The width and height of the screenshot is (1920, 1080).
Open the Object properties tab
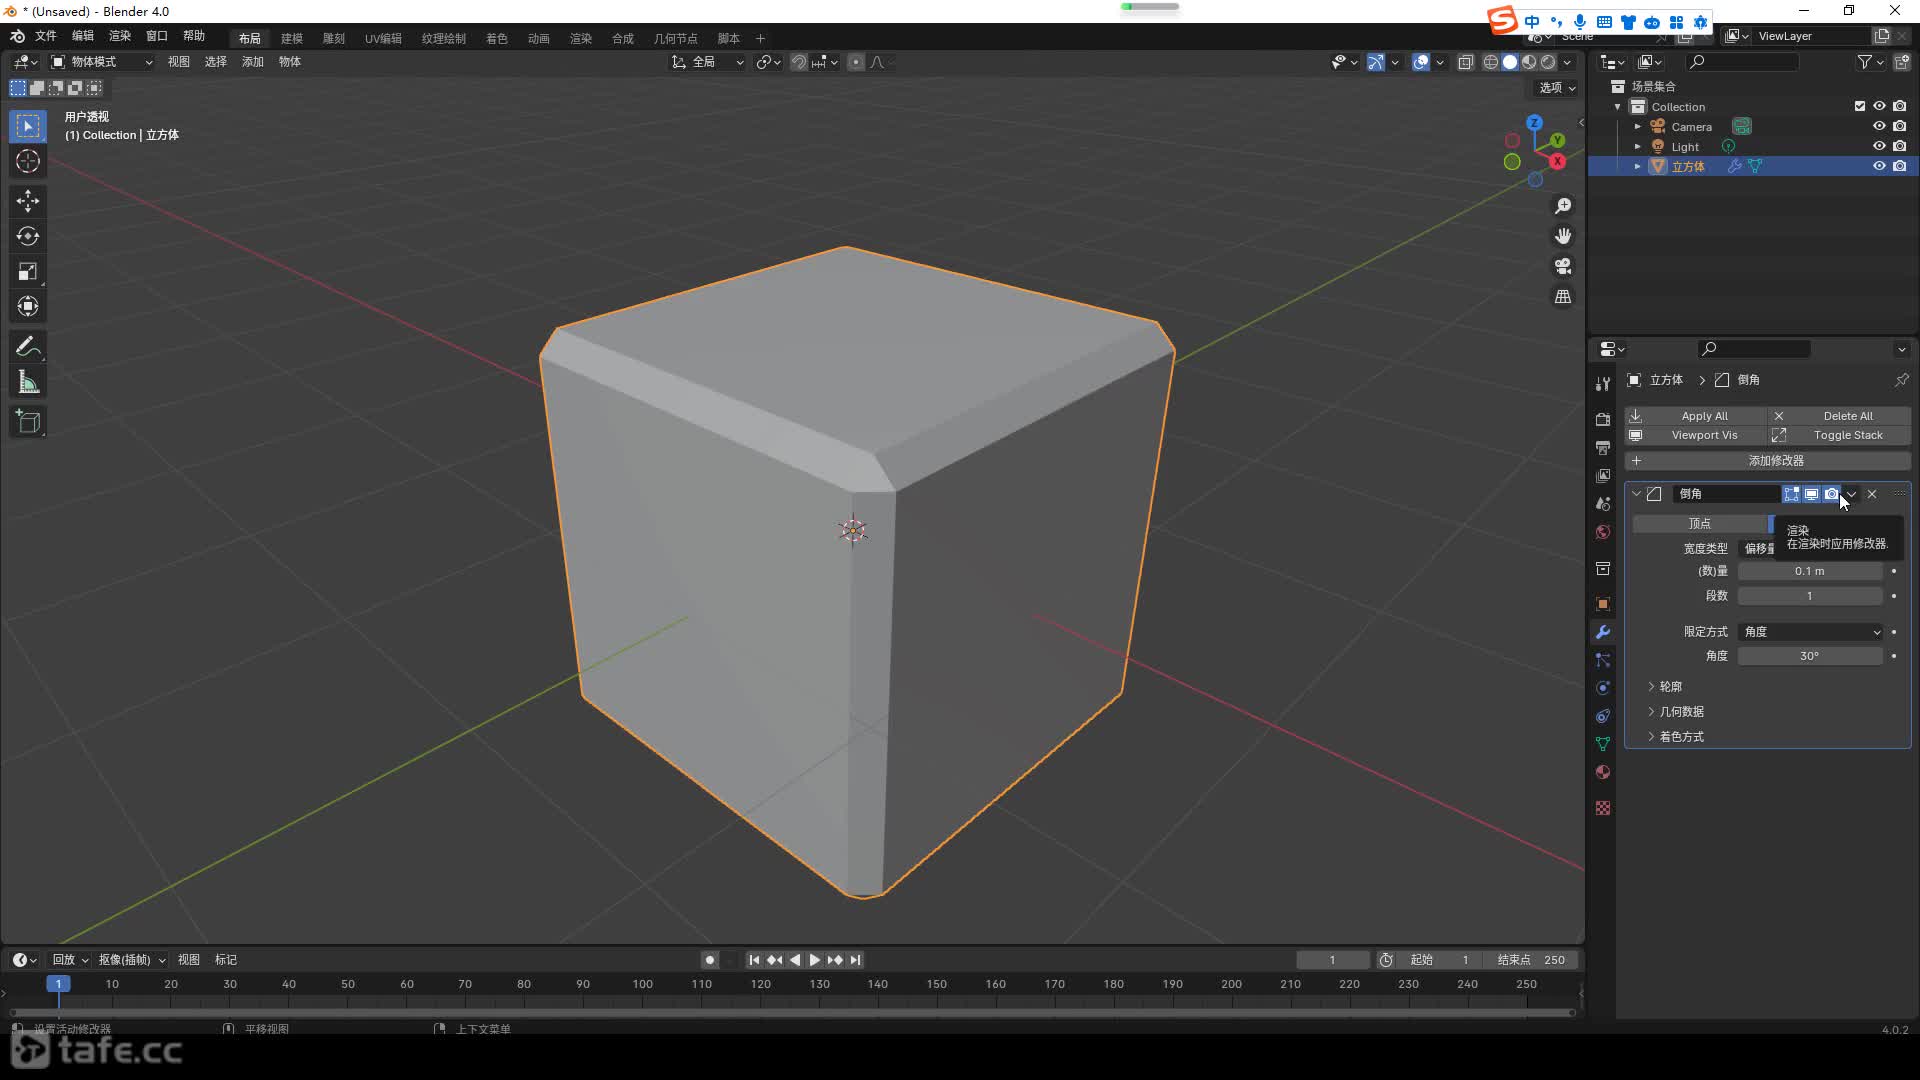coord(1603,604)
